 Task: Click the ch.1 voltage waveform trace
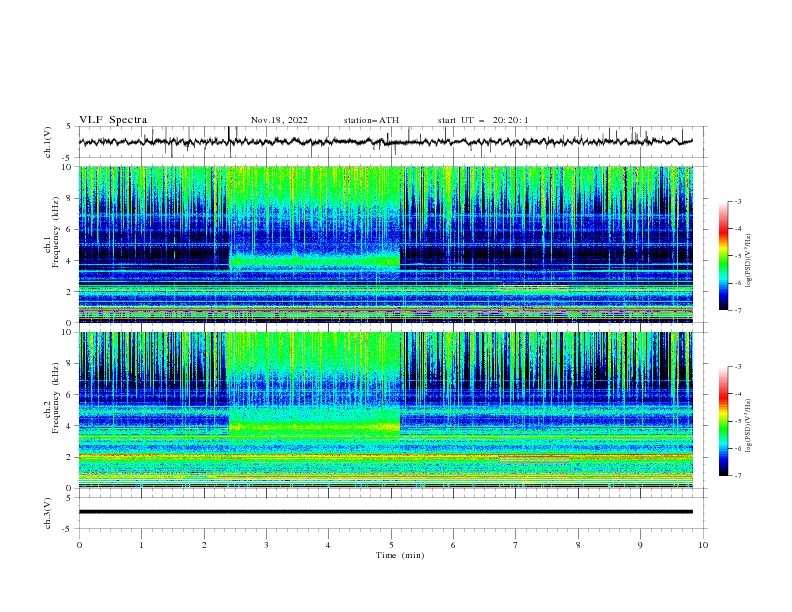[x=385, y=142]
